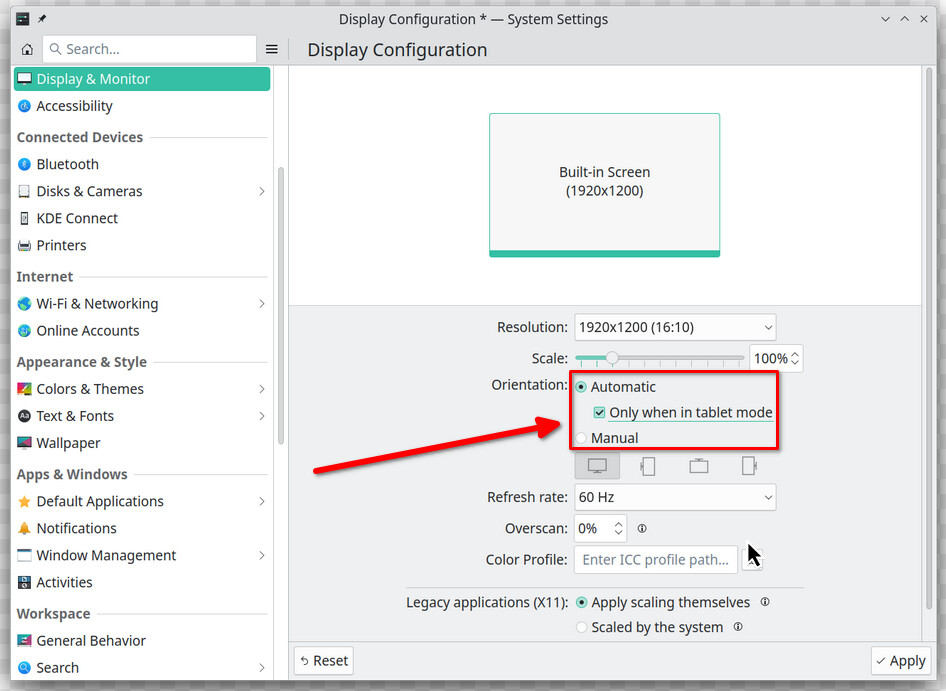The height and width of the screenshot is (691, 946).
Task: Click the Activities icon
Action: [x=24, y=582]
